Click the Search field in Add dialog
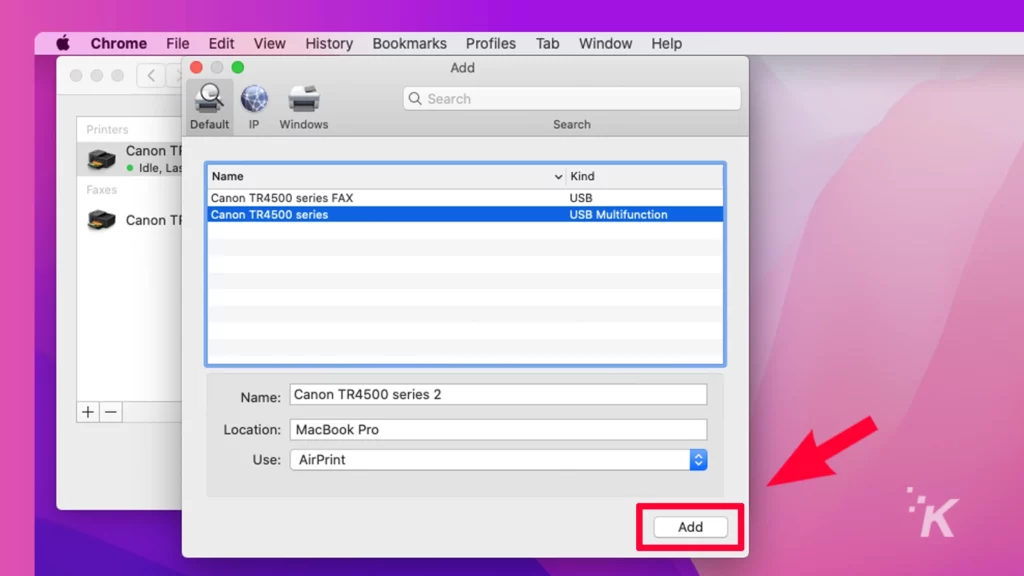Image resolution: width=1024 pixels, height=576 pixels. point(572,99)
